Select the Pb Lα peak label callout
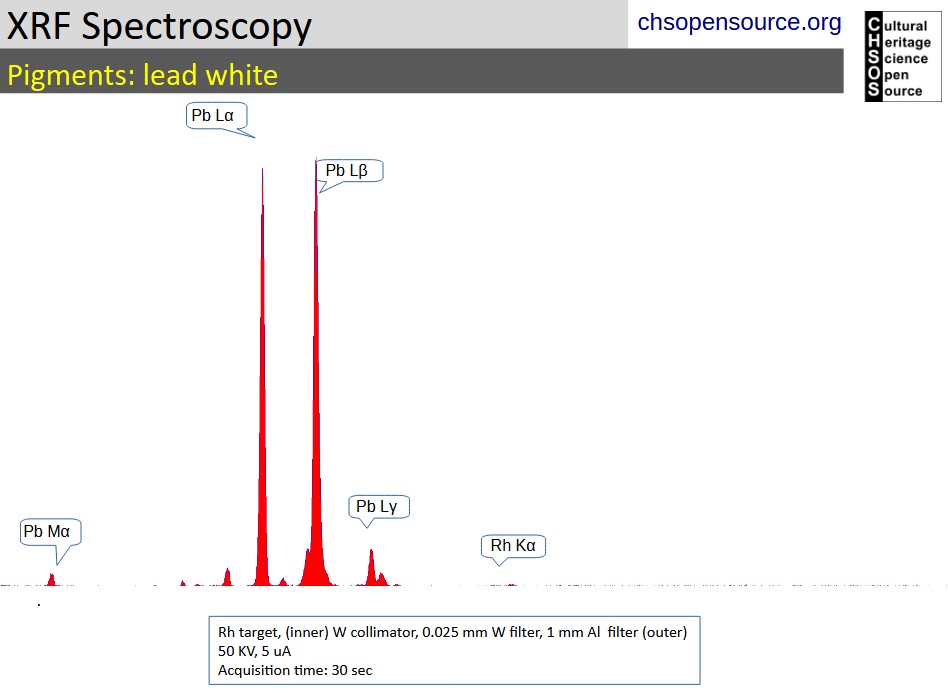Viewport: 948px width, 693px height. 215,116
